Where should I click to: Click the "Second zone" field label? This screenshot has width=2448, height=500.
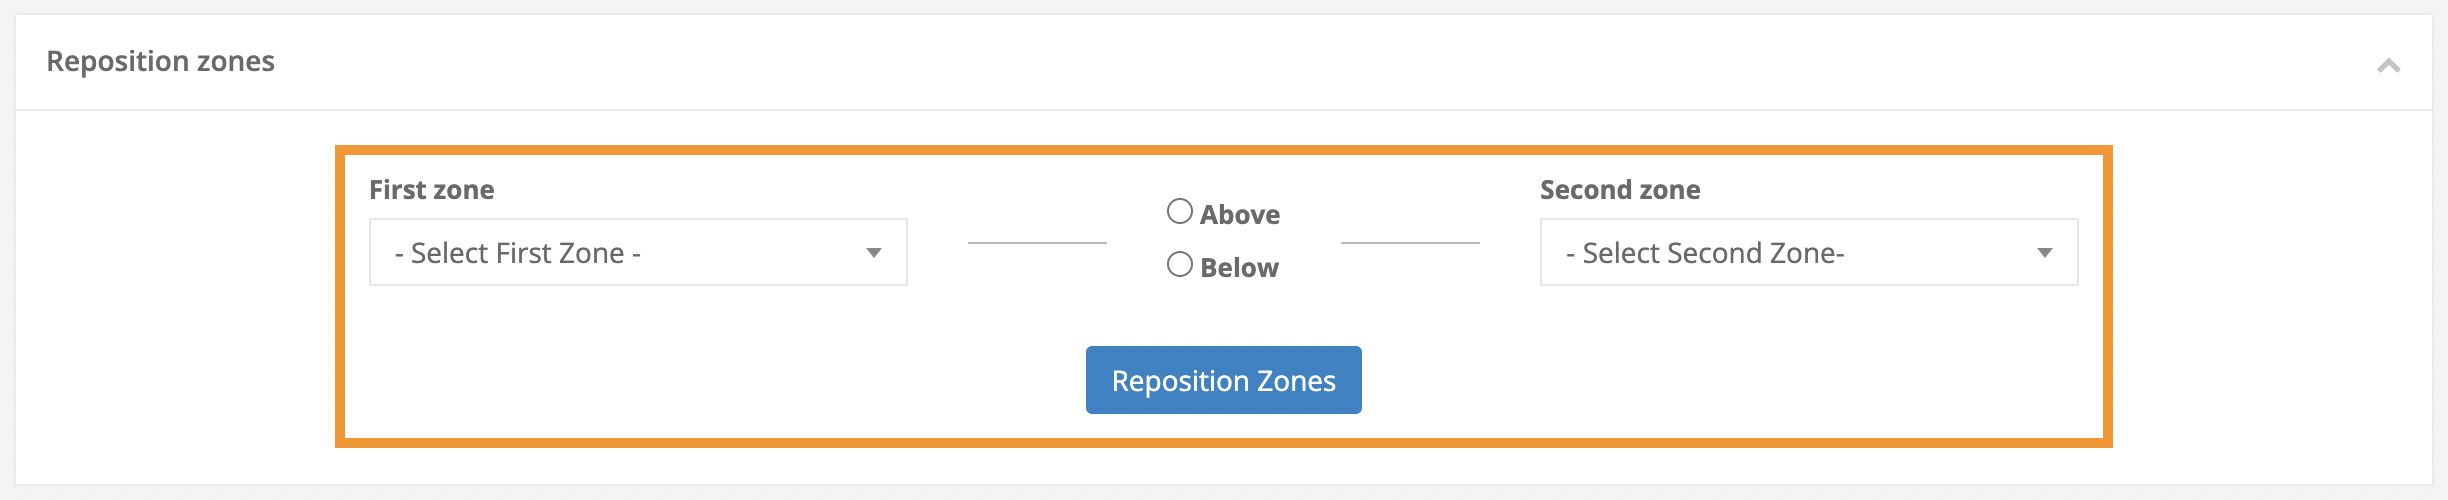[1620, 190]
